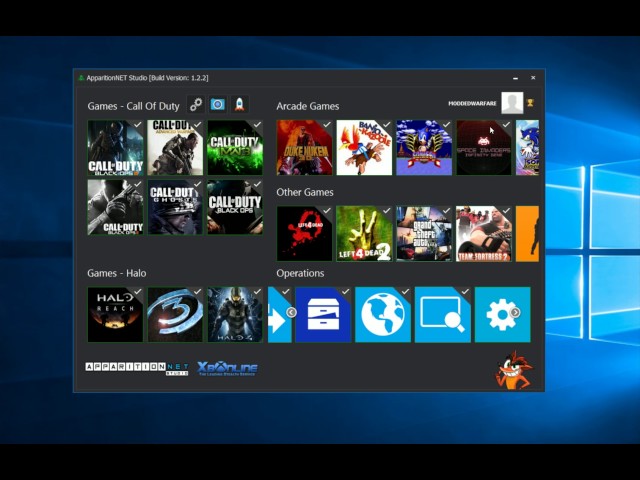Screen dimensions: 640x480
Task: Select the partially visible Sonic tile at row end
Action: [x=527, y=148]
